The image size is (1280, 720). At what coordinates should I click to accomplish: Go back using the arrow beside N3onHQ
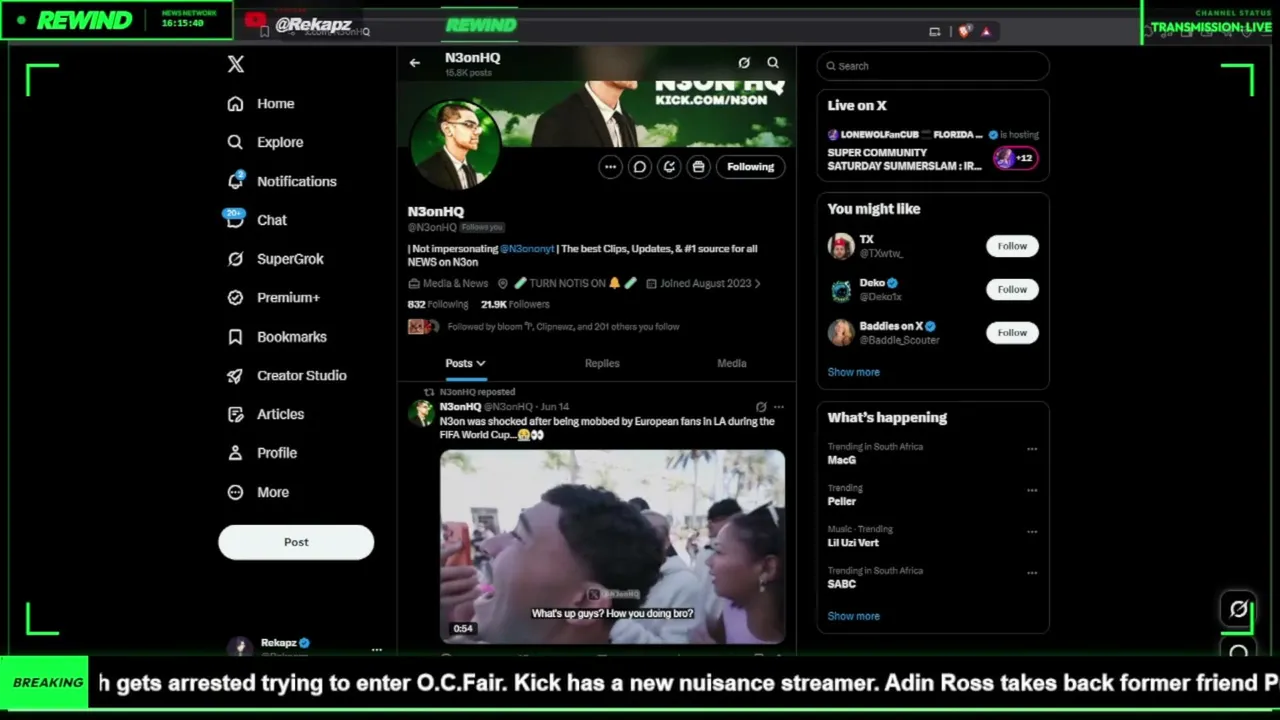pos(415,63)
